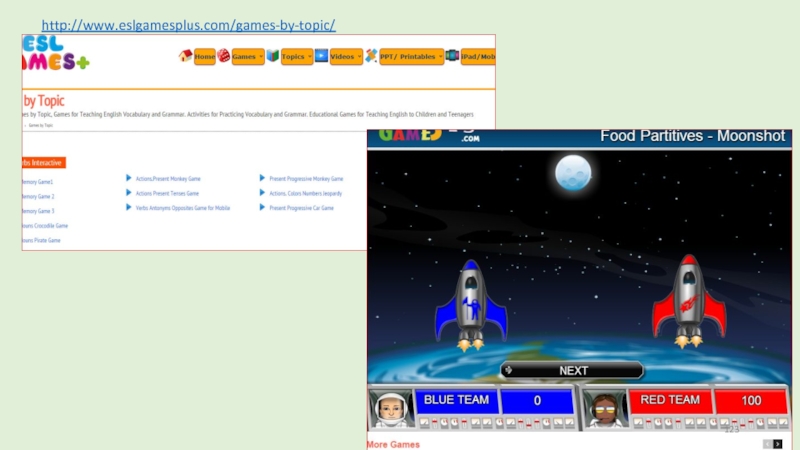Click the book icon beside Topics
The width and height of the screenshot is (800, 450).
pos(272,56)
